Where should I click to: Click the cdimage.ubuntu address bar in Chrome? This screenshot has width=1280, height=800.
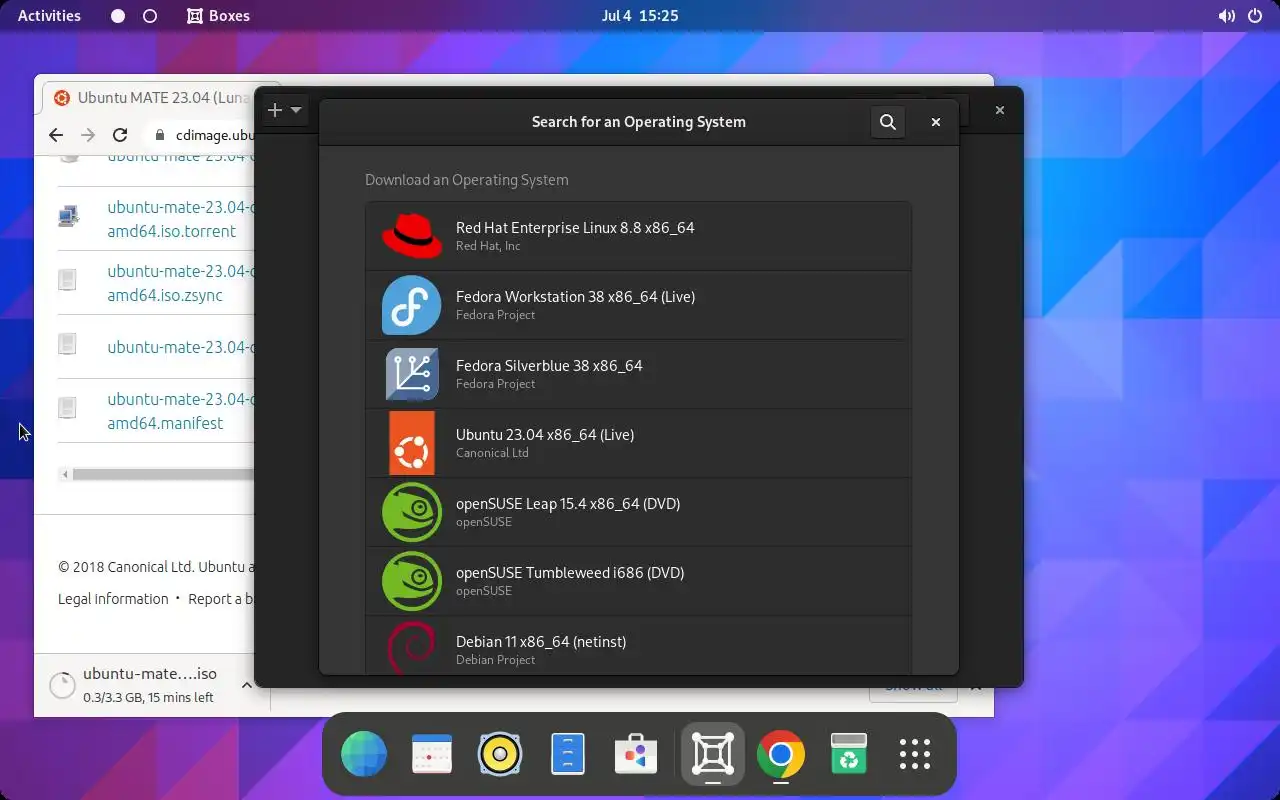click(x=200, y=135)
